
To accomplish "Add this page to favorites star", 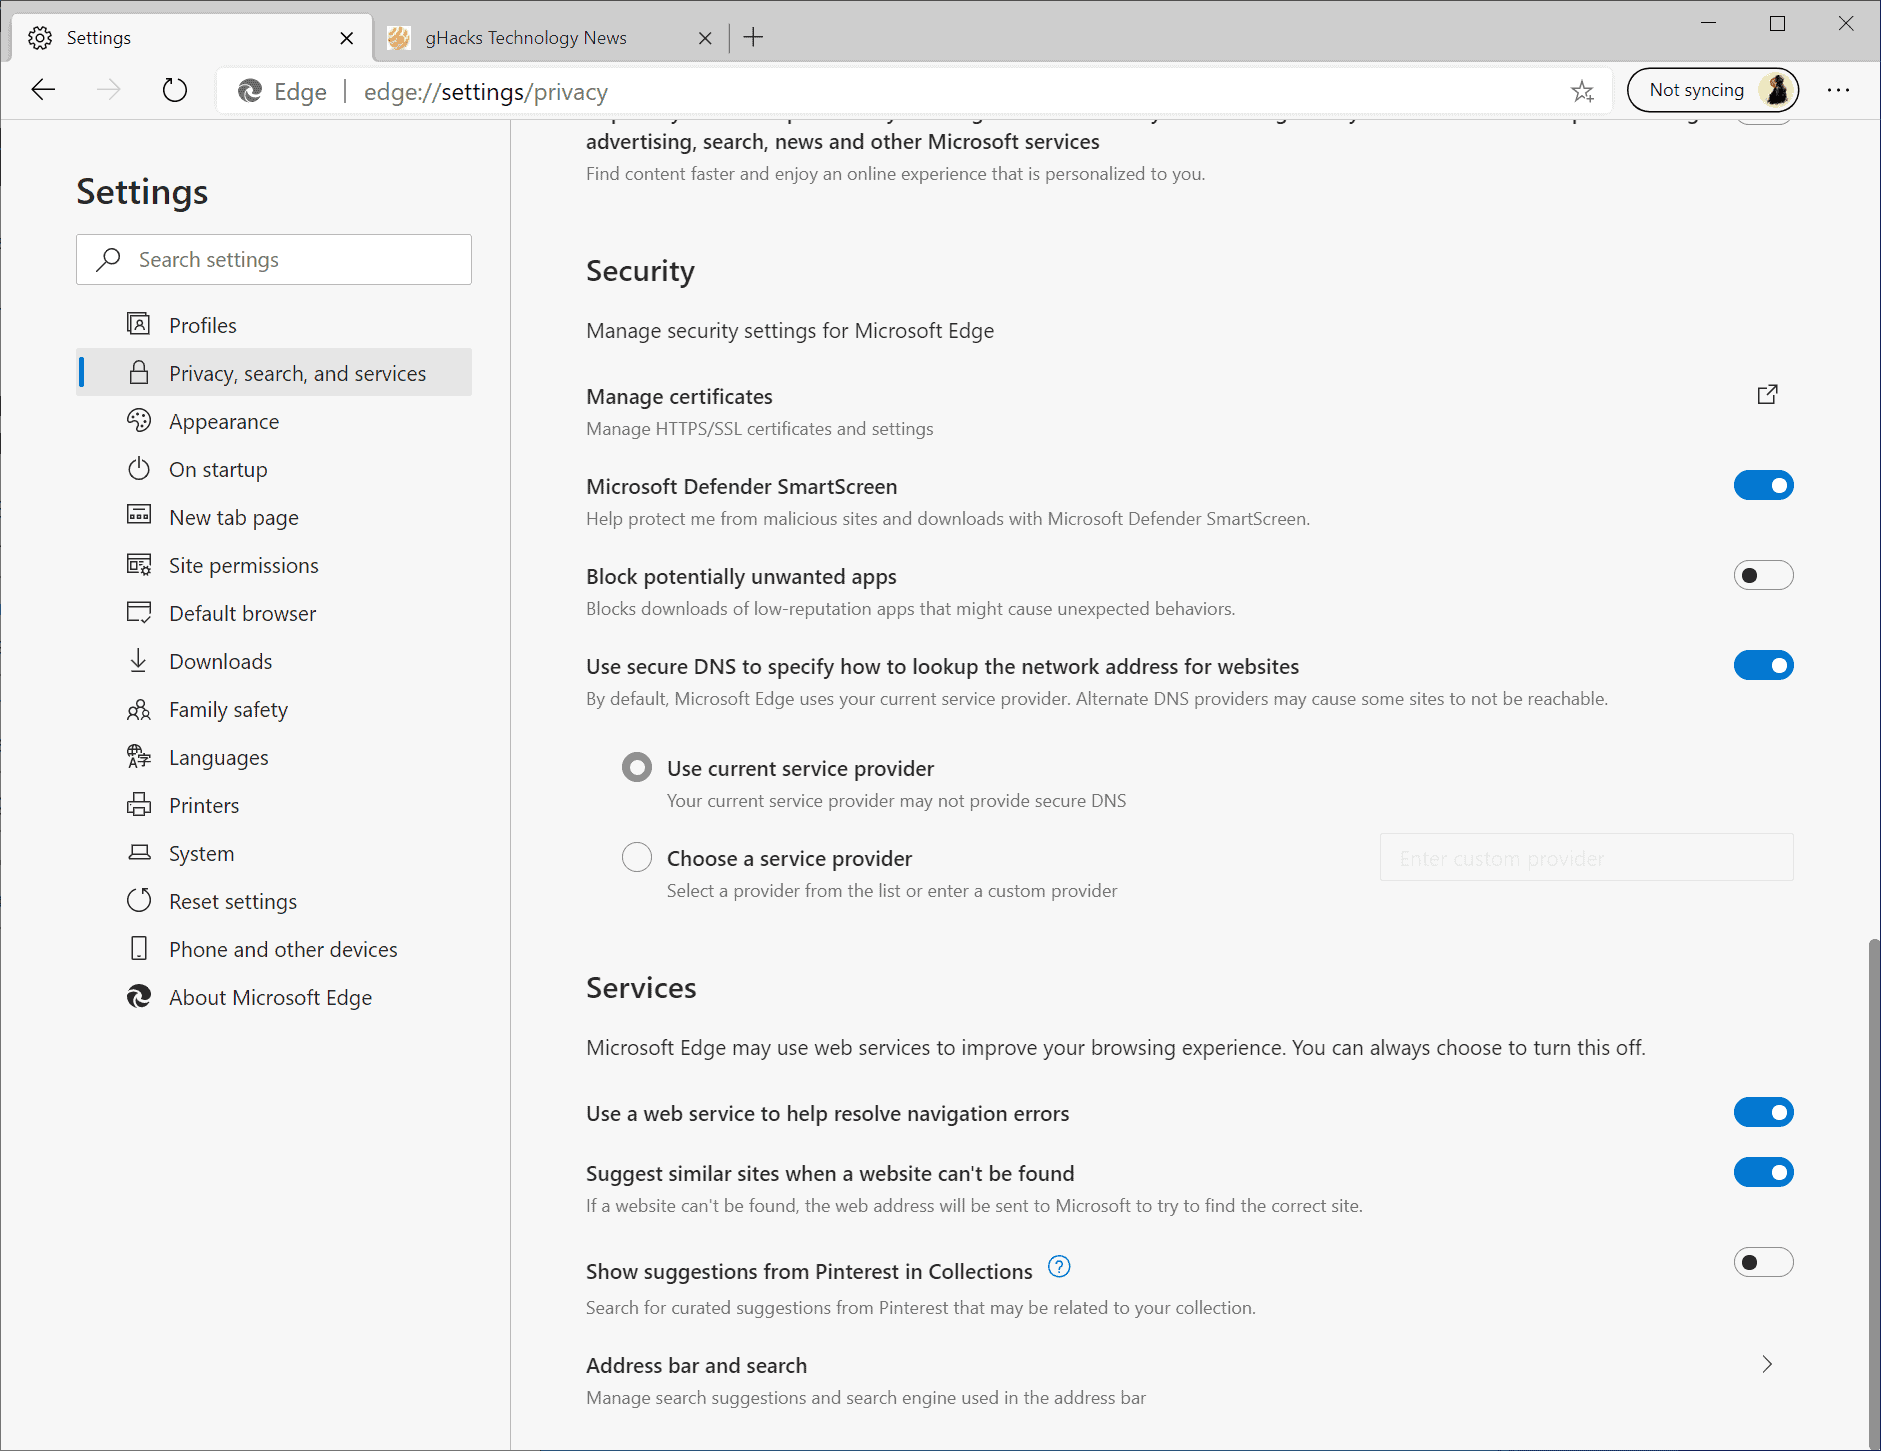I will (1582, 92).
